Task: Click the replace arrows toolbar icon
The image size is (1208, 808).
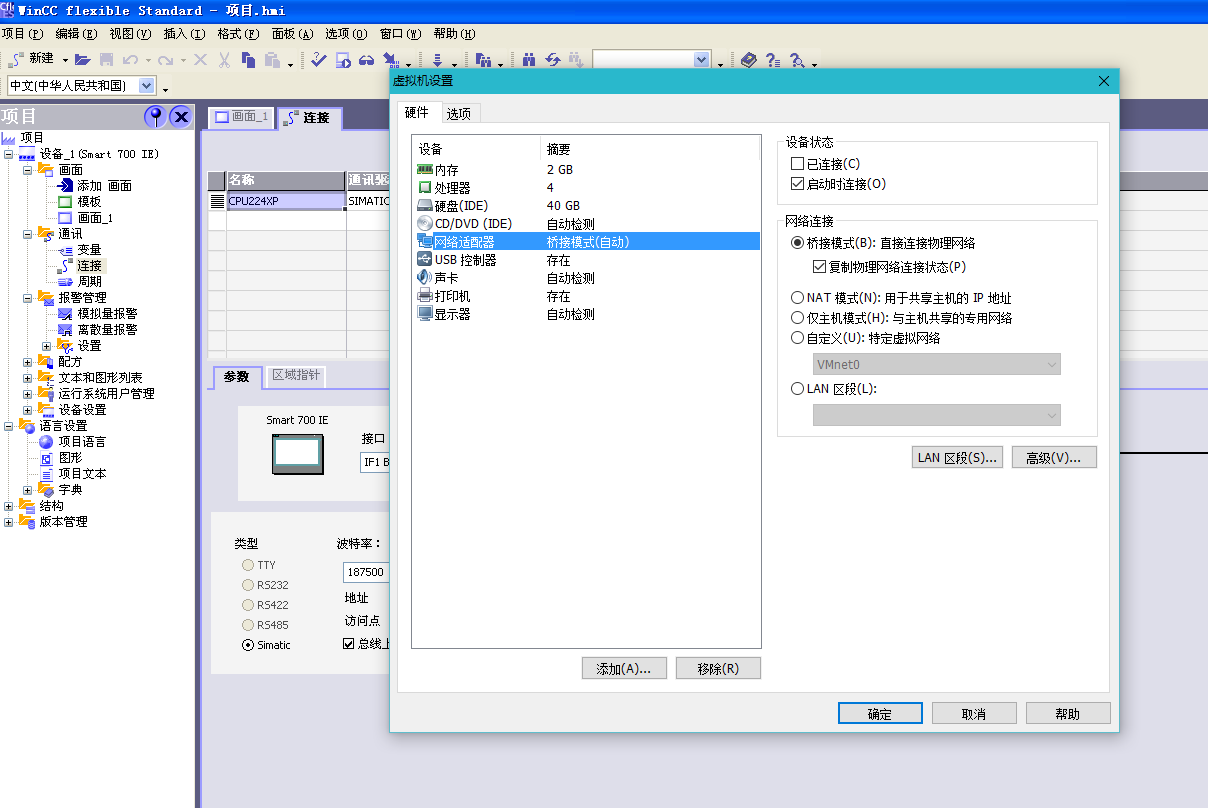Action: [x=553, y=60]
